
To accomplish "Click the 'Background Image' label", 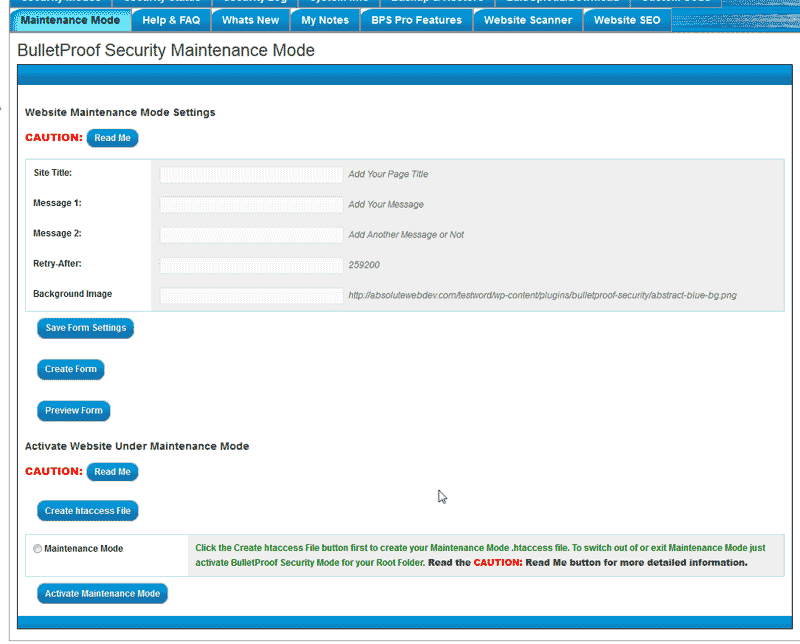I will pos(72,294).
